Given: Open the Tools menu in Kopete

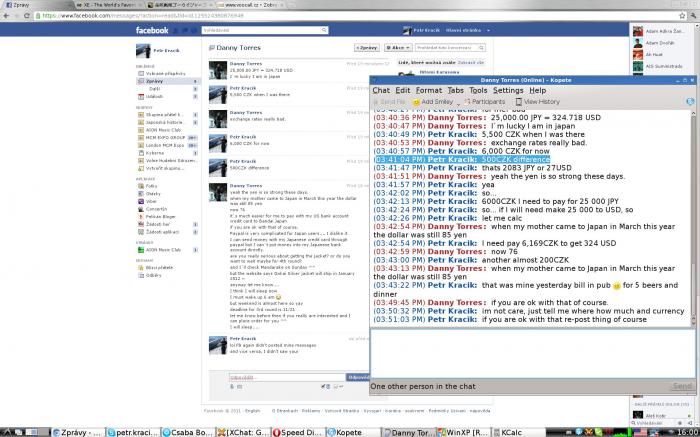Looking at the screenshot, I should [x=478, y=90].
